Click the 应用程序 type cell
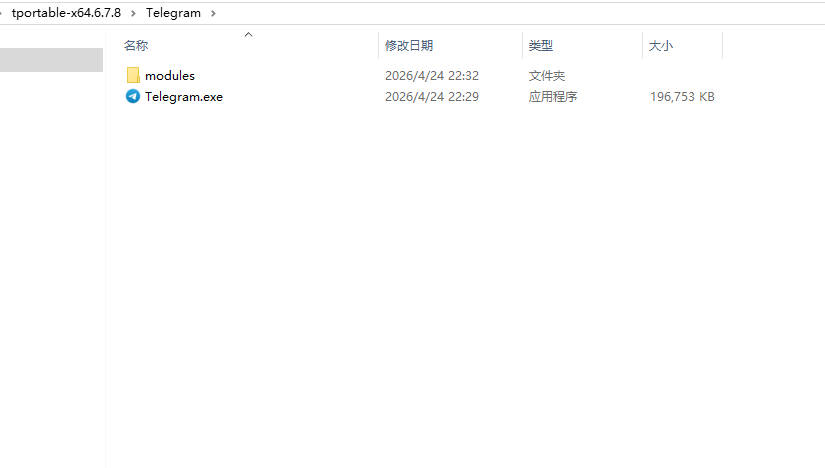825x468 pixels. click(x=553, y=97)
